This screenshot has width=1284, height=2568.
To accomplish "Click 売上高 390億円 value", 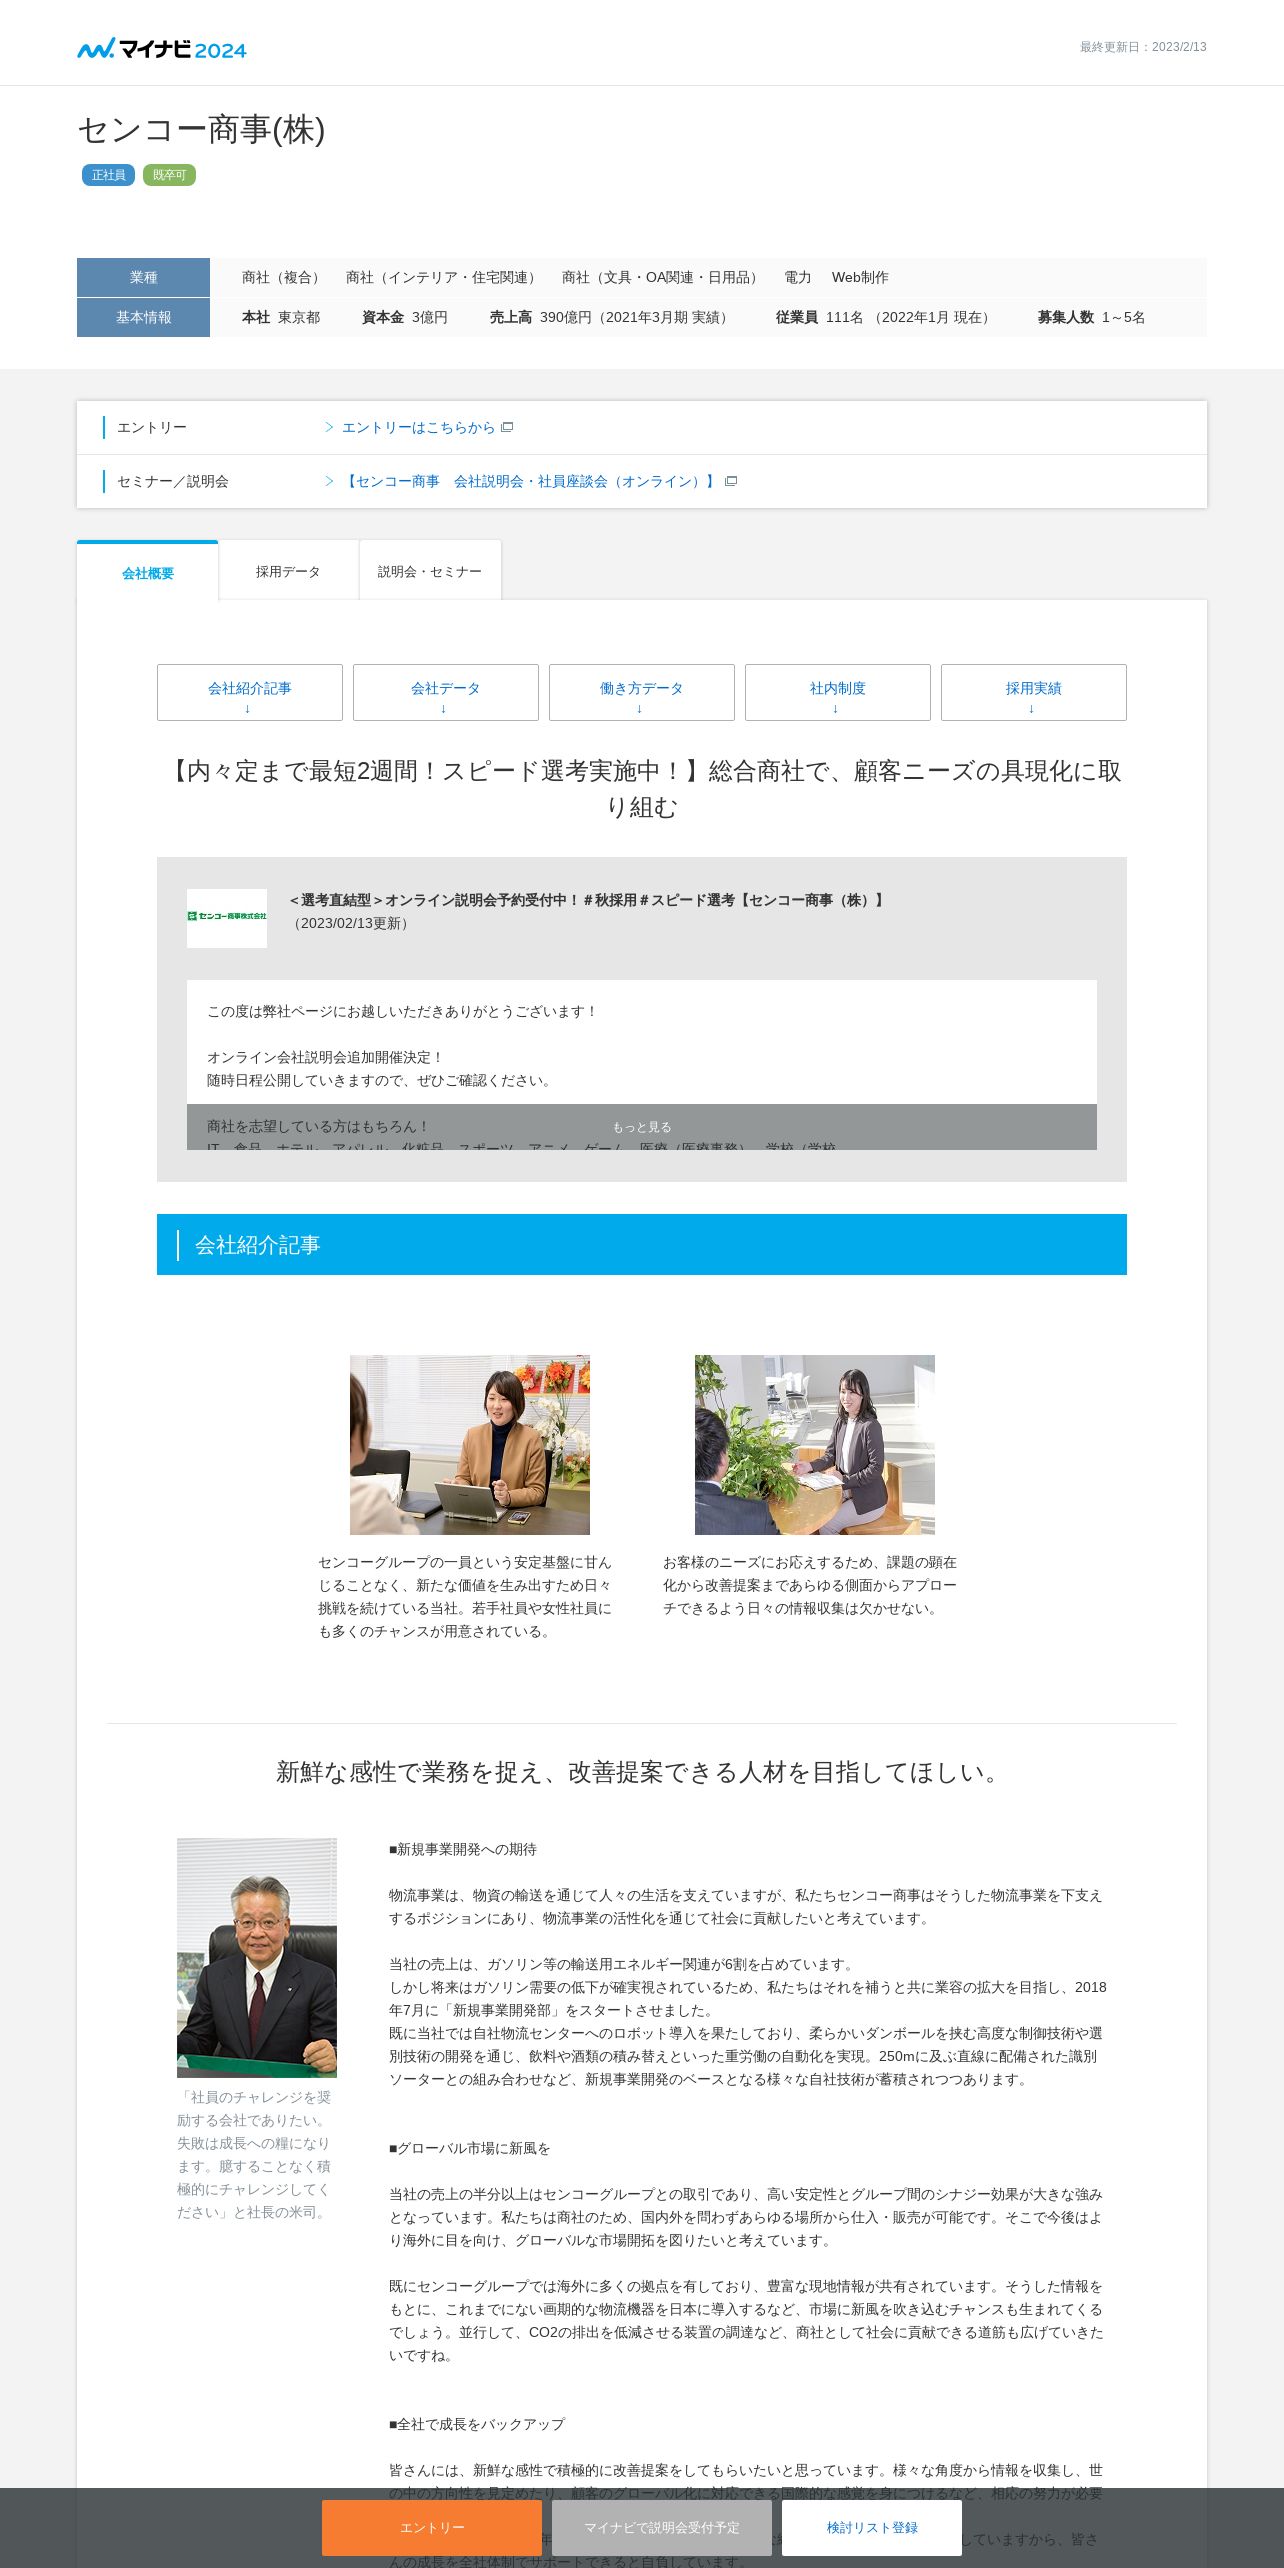I will point(612,317).
